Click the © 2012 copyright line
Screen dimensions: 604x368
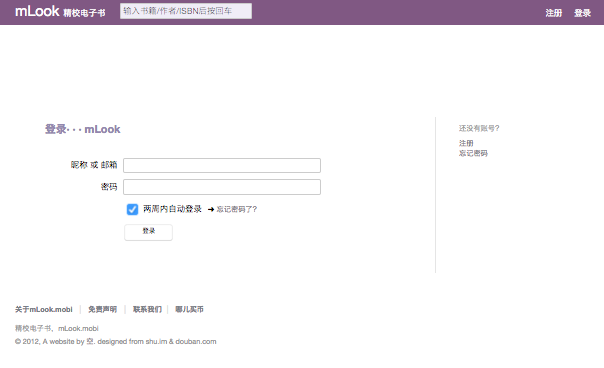[x=116, y=341]
